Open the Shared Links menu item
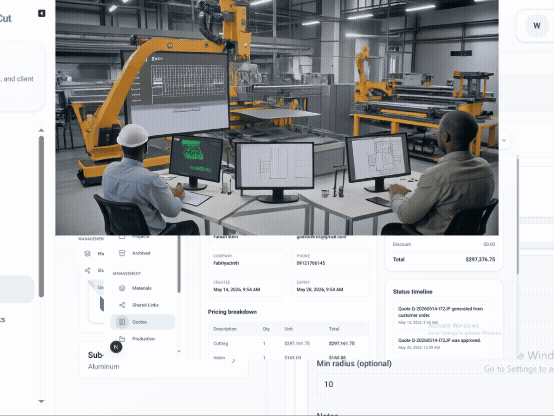Image resolution: width=554 pixels, height=416 pixels. click(145, 305)
